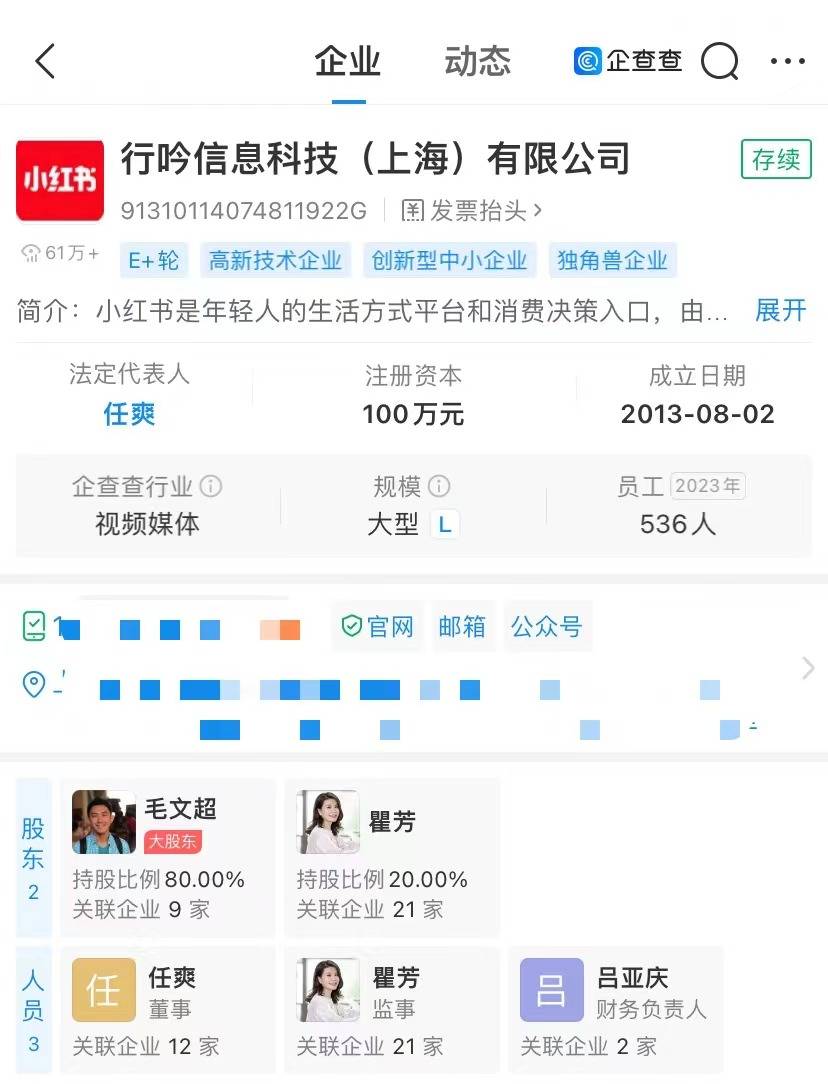The image size is (828, 1084).
Task: Tap the 独角兽企业 tag
Action: 612,260
